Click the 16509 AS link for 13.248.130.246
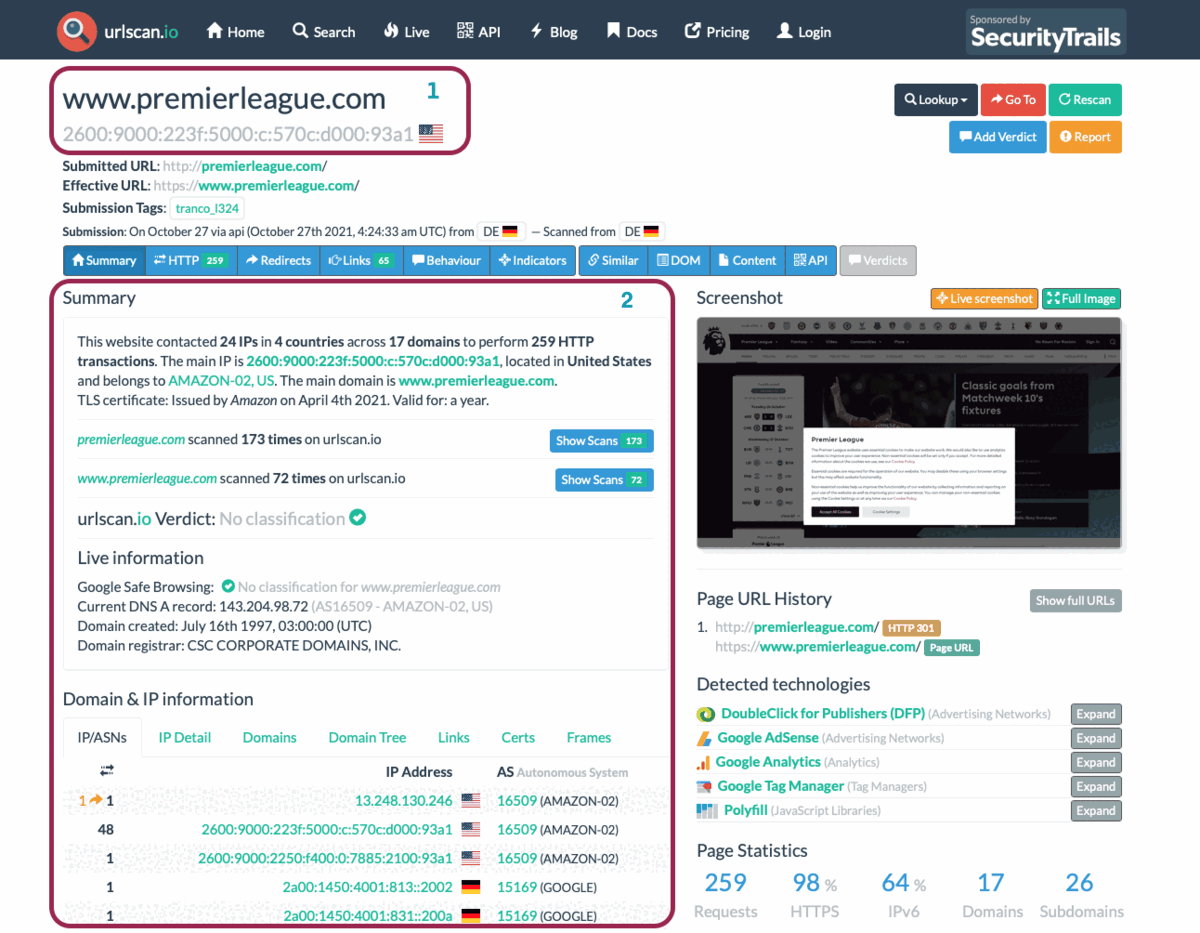1200x933 pixels. (517, 801)
